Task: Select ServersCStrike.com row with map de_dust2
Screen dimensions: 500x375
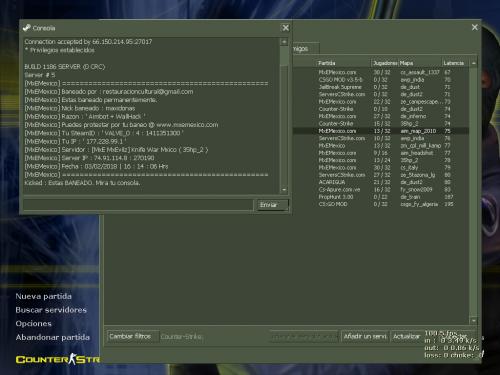Action: (x=381, y=94)
